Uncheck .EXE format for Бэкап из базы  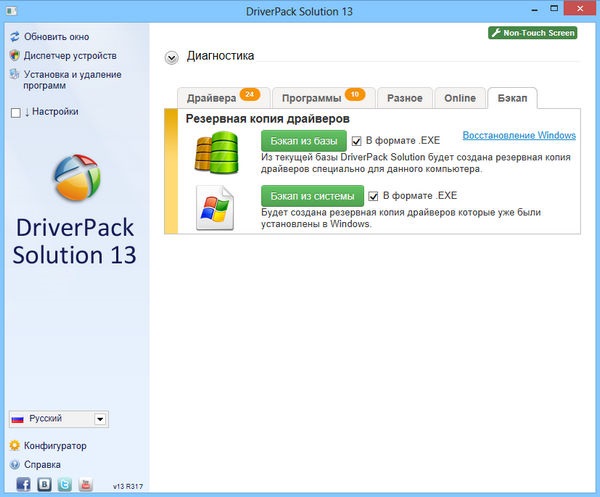pos(356,141)
